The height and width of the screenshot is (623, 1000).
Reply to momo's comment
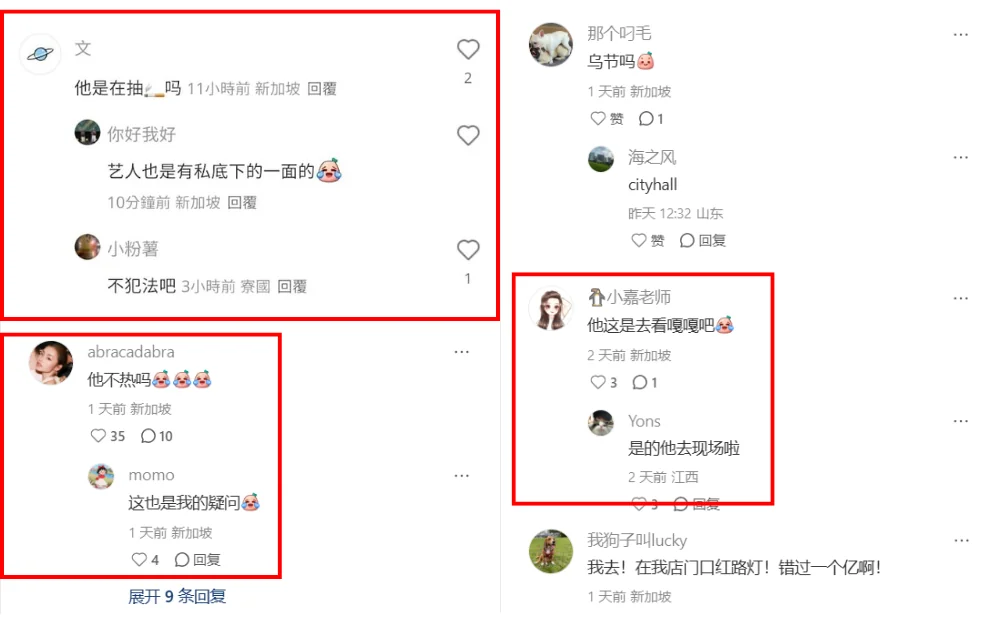tap(198, 560)
